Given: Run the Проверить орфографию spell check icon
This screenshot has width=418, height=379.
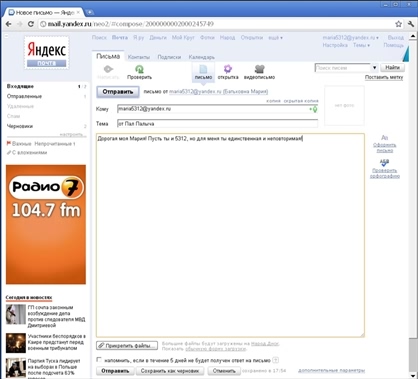Looking at the screenshot, I should (384, 162).
